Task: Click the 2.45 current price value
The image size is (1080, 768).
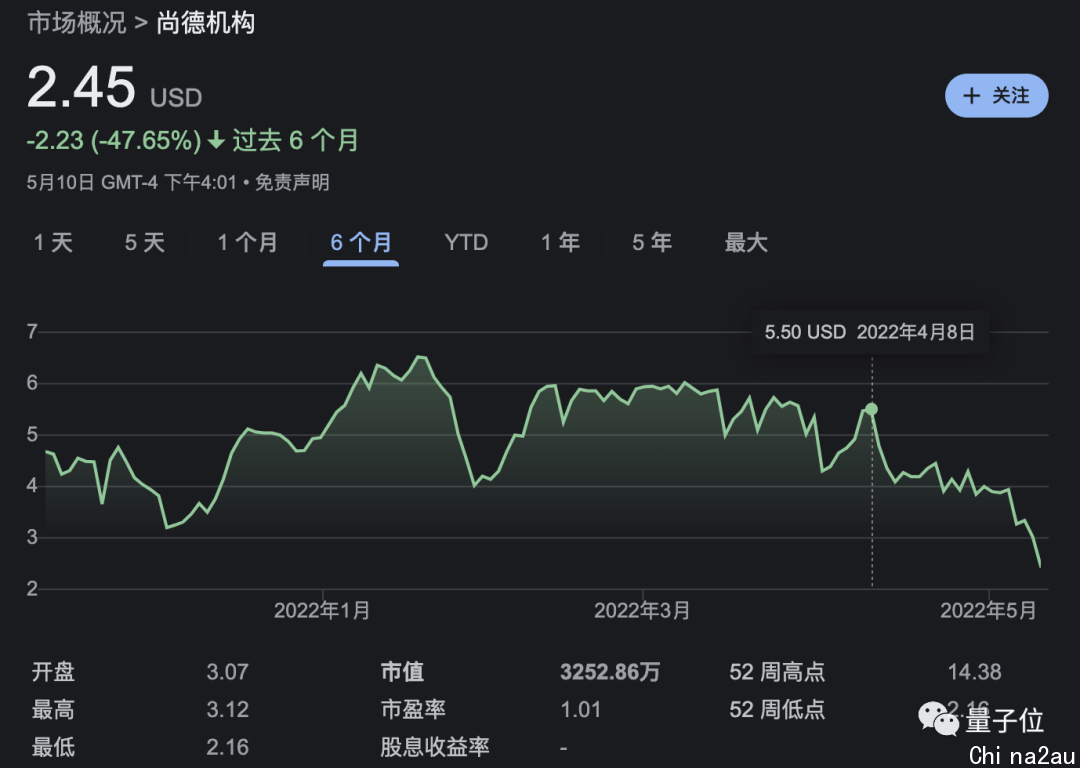Action: pos(81,87)
